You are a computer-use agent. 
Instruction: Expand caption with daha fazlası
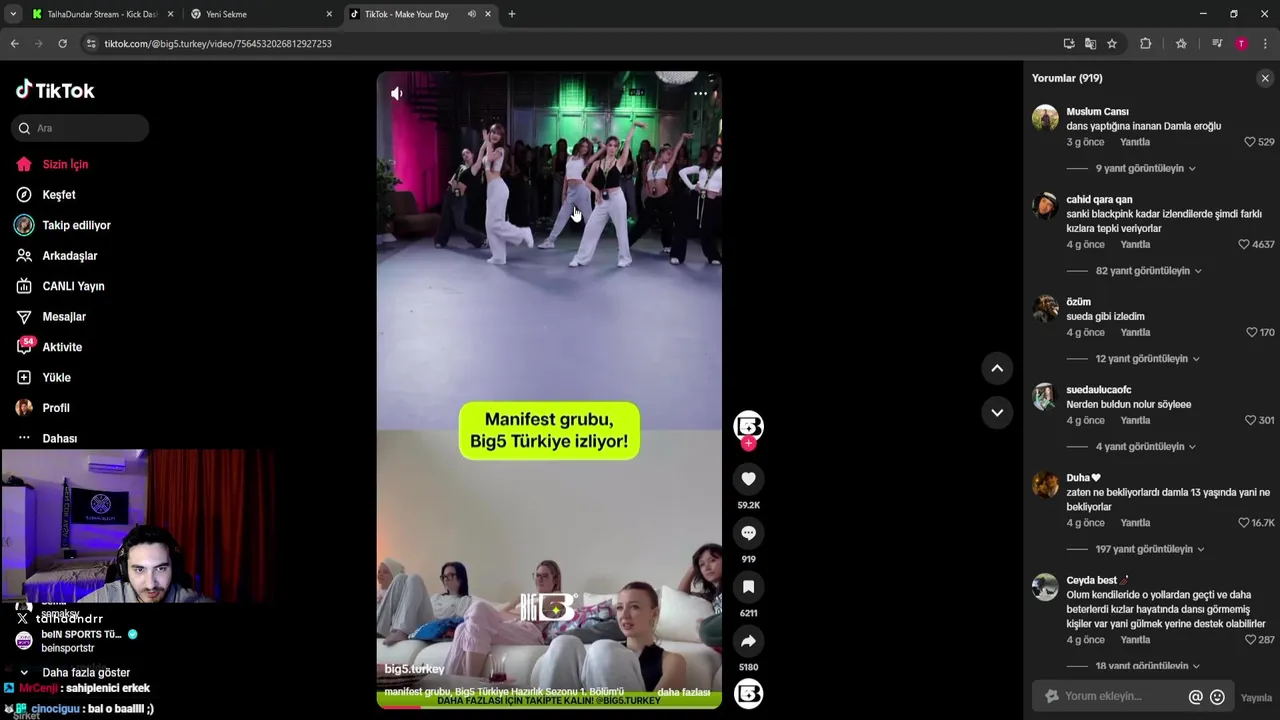tap(683, 692)
